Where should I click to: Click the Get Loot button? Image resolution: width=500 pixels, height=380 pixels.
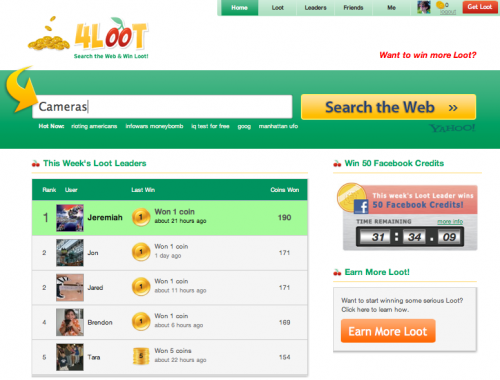[x=479, y=7]
